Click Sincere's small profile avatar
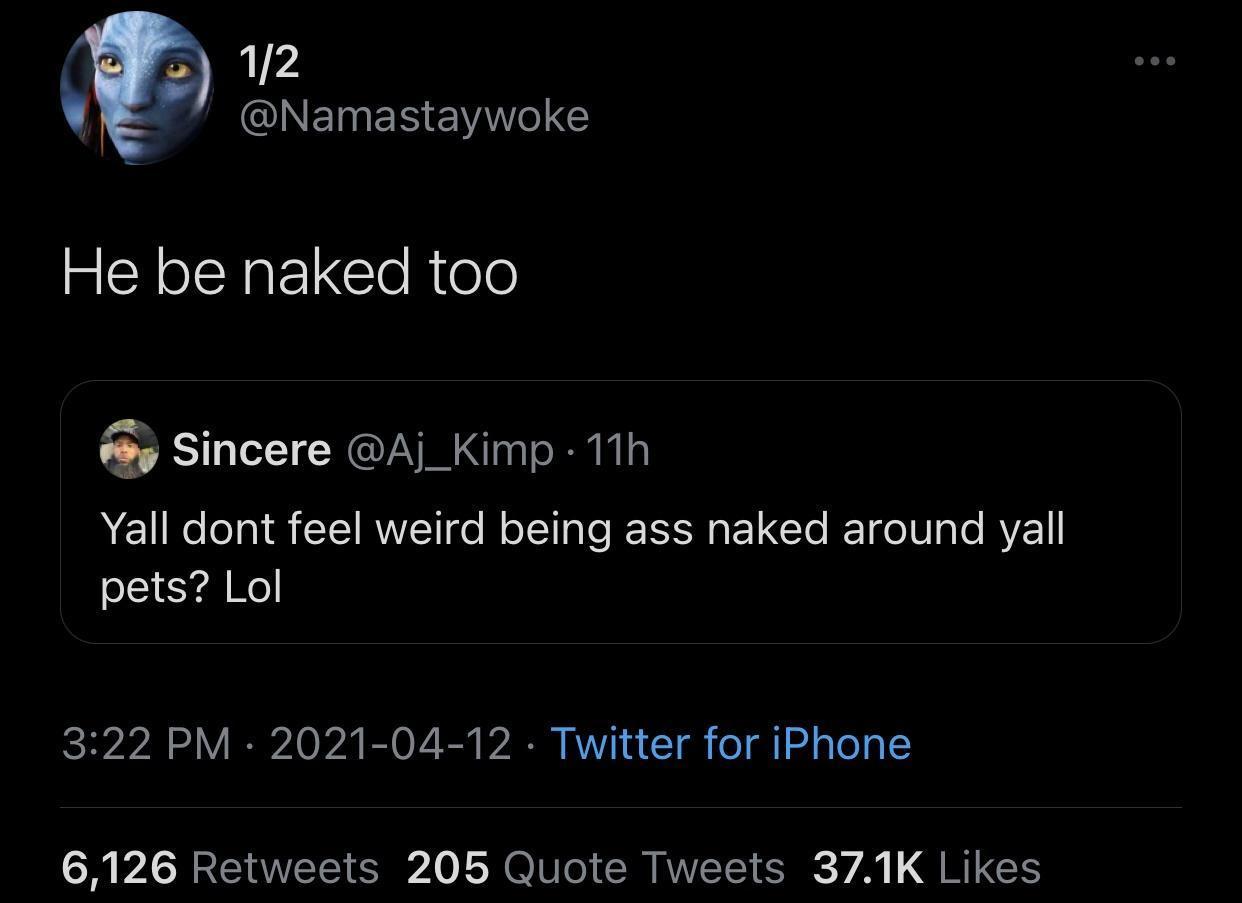This screenshot has height=903, width=1242. point(129,449)
